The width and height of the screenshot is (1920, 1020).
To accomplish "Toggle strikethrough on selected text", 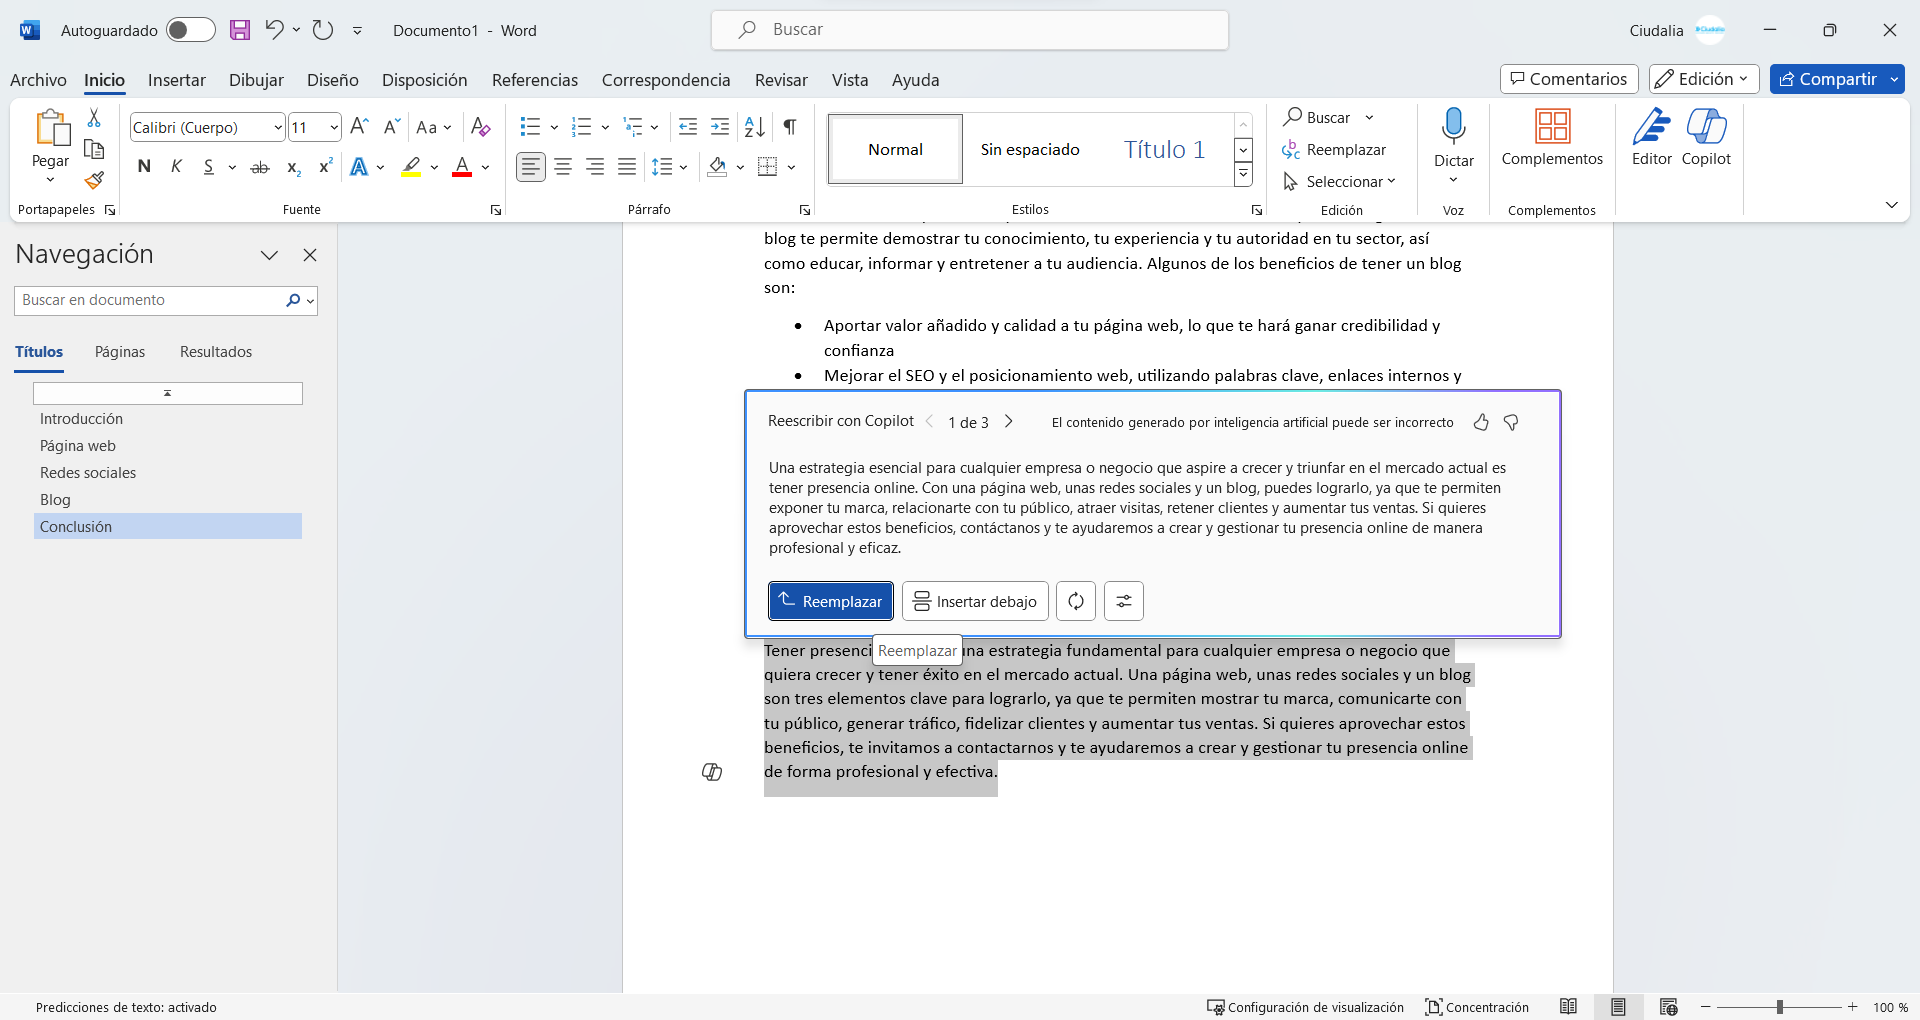I will [x=259, y=167].
